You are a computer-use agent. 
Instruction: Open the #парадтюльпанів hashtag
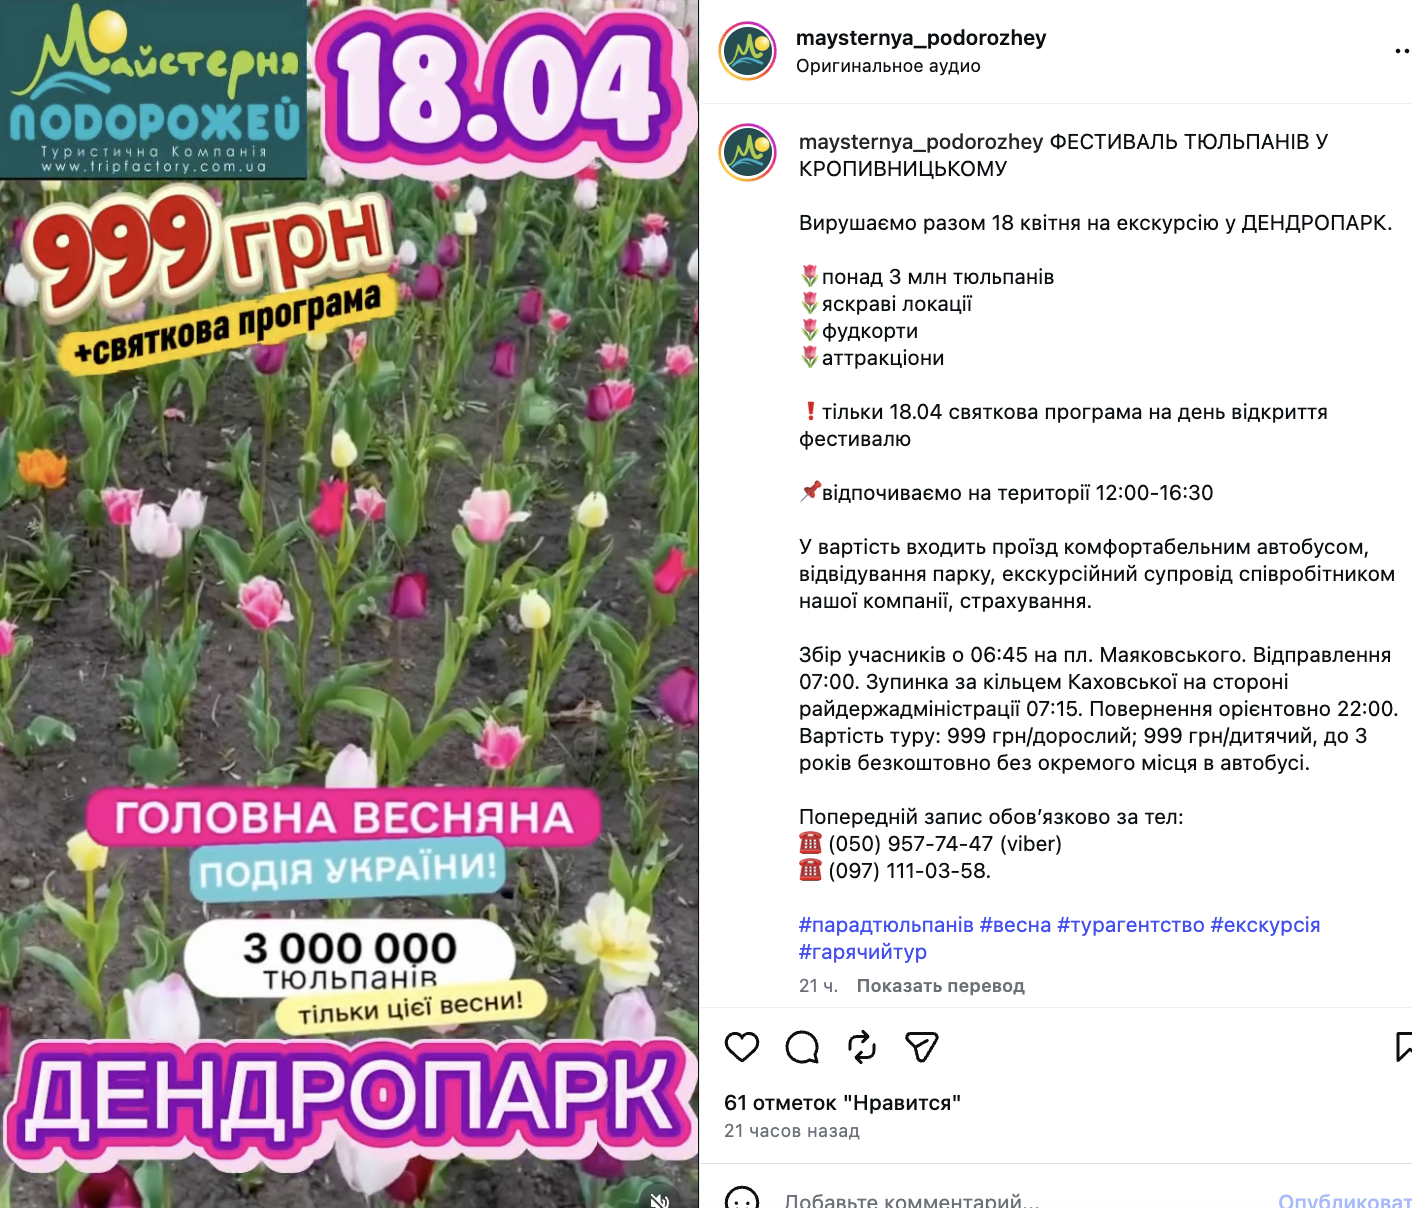886,925
